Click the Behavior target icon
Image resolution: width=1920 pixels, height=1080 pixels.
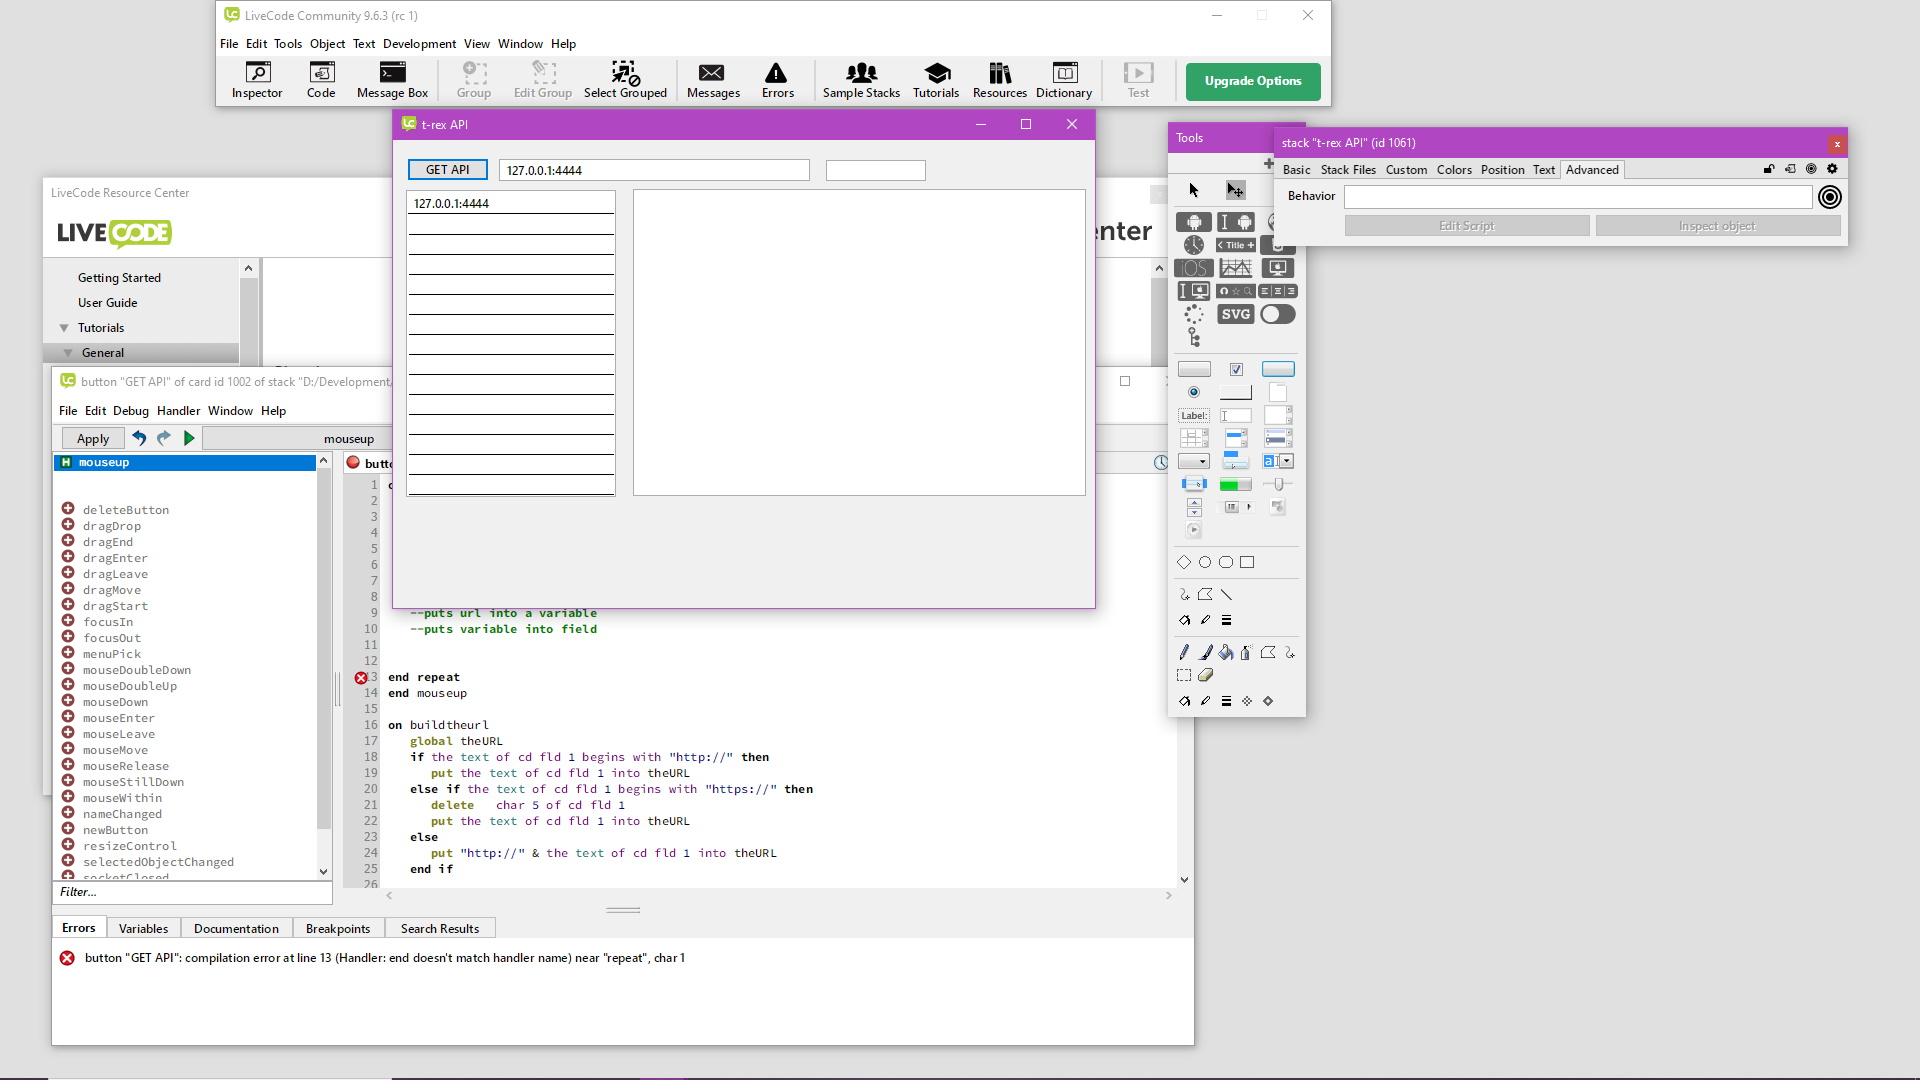coord(1830,197)
